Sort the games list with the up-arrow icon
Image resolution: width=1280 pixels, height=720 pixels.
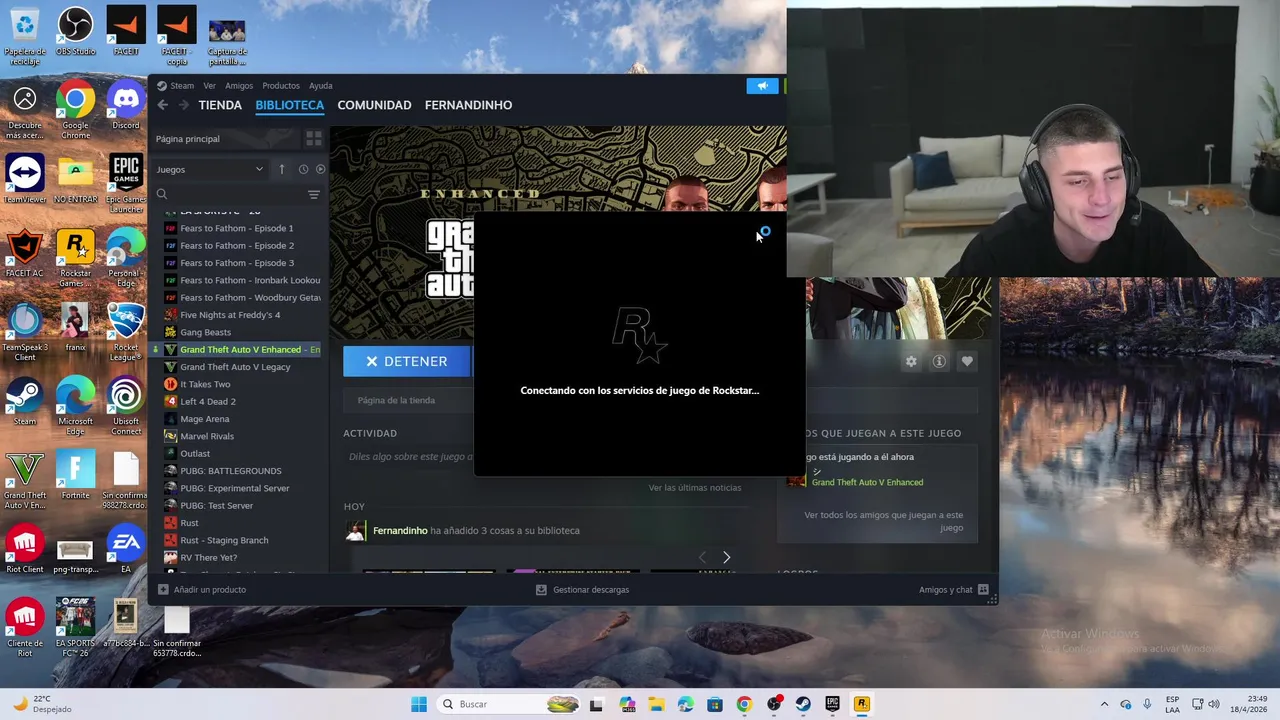[282, 169]
